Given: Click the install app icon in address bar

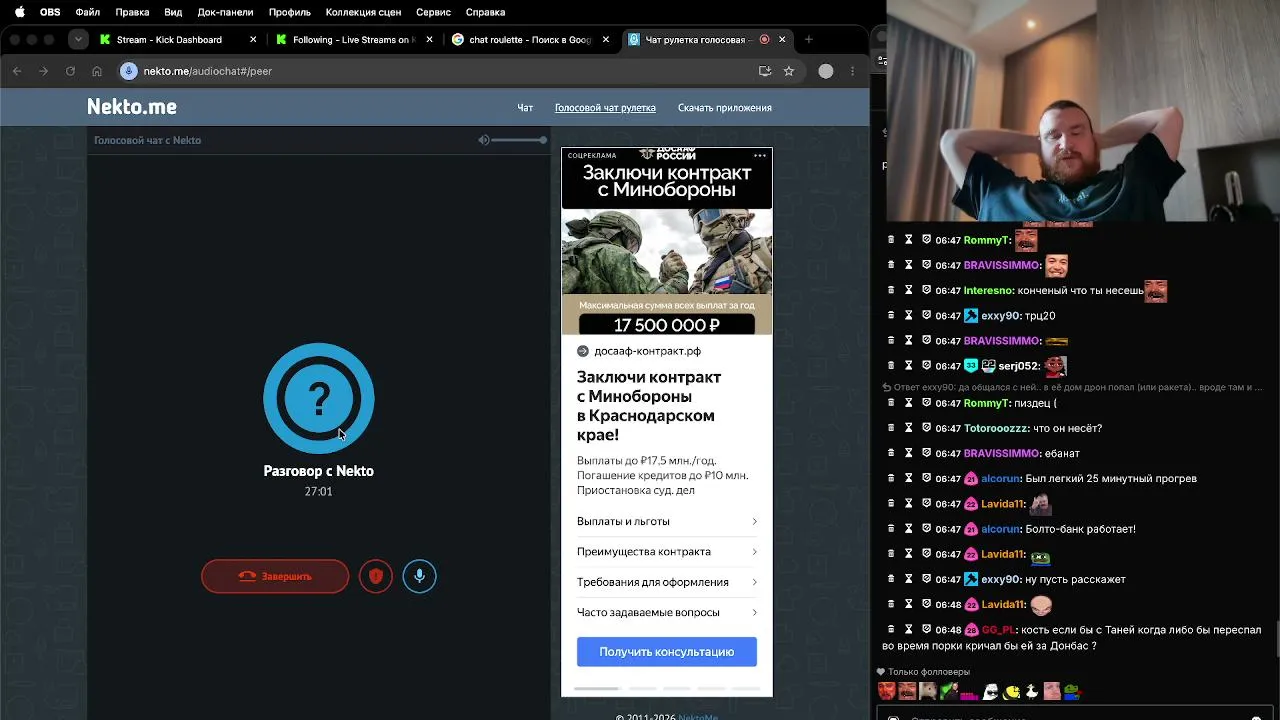Looking at the screenshot, I should pos(765,71).
